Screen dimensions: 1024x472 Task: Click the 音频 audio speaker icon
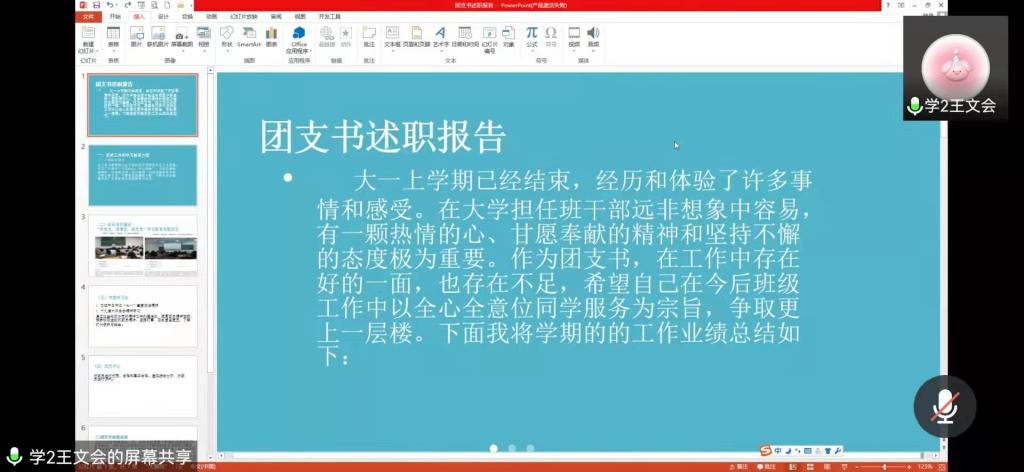(x=593, y=37)
